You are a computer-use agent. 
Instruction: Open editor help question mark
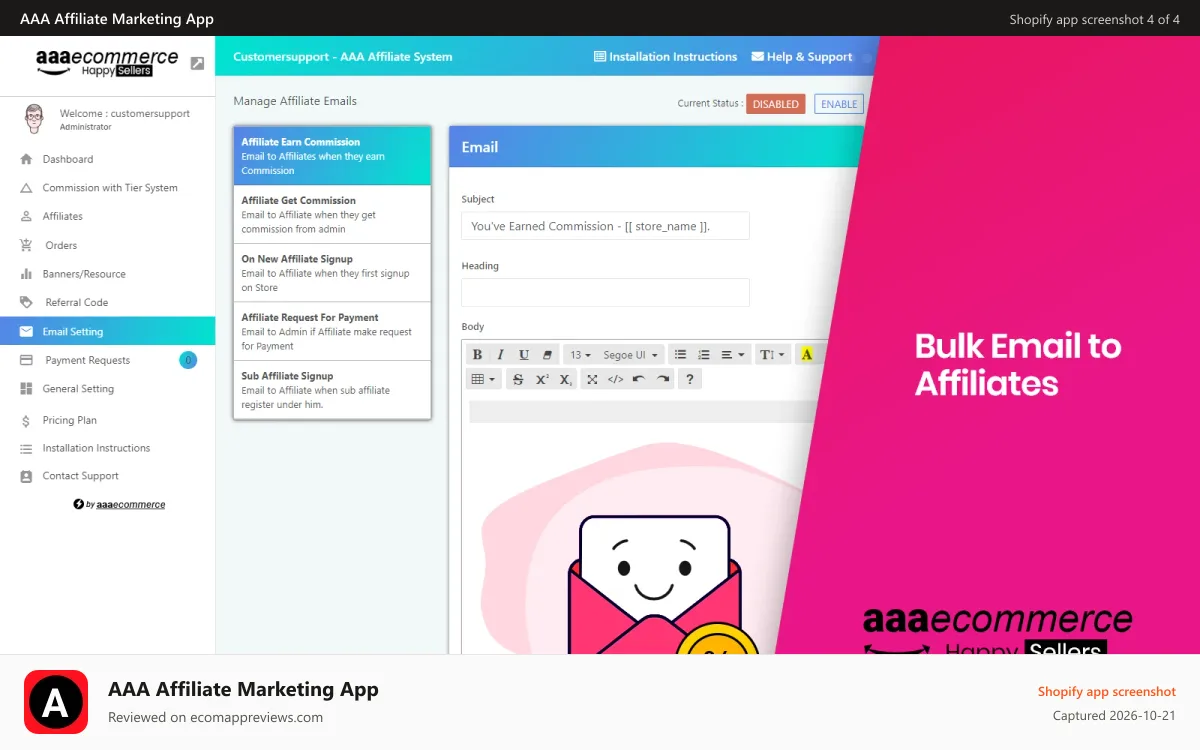[689, 379]
